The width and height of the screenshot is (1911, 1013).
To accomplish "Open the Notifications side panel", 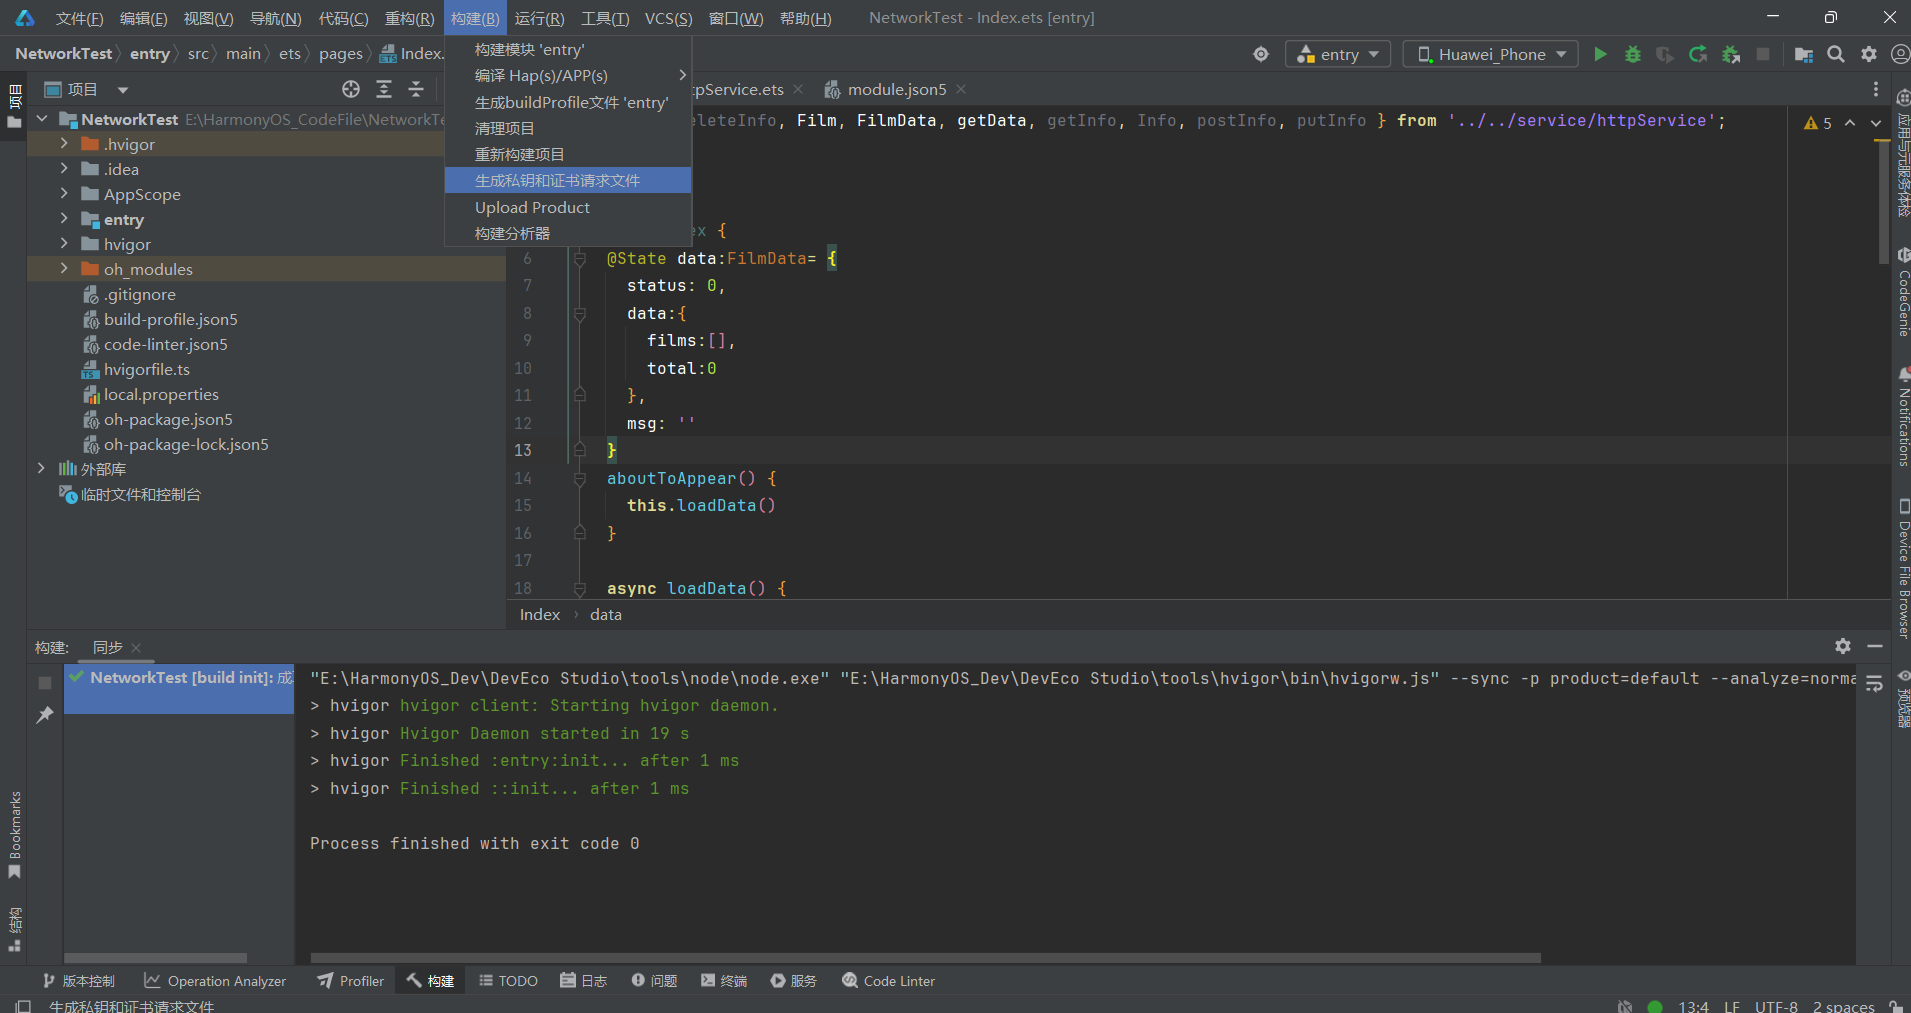I will [x=1903, y=417].
